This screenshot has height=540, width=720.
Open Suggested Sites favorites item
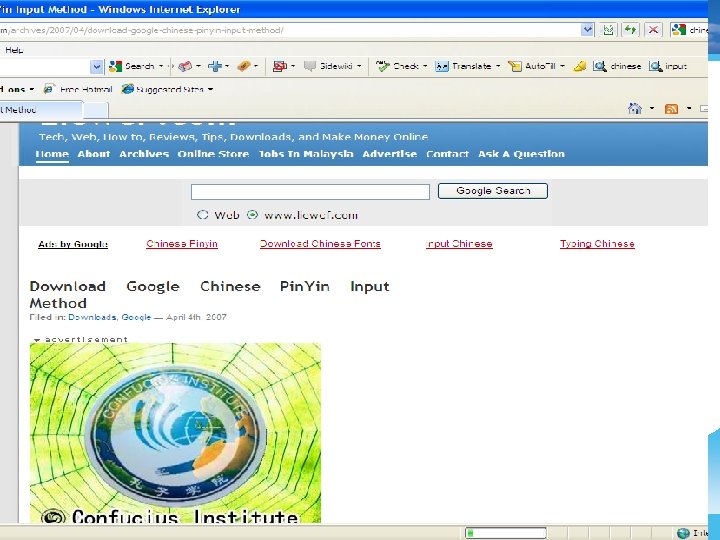point(167,89)
